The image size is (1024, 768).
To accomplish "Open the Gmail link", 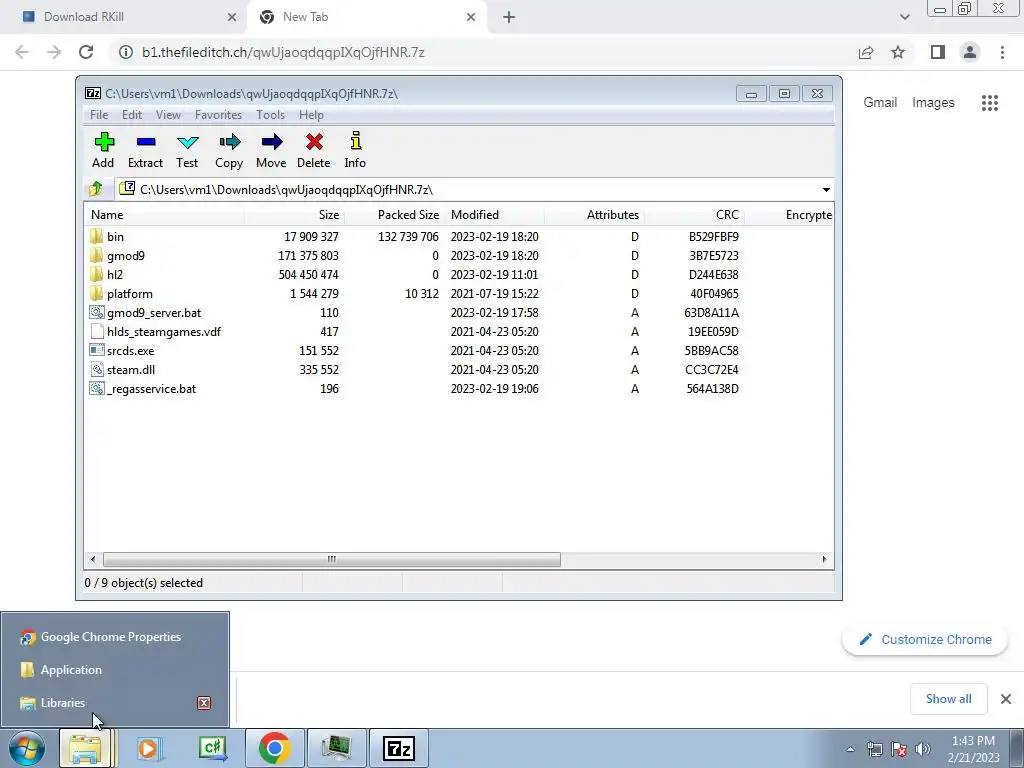I will (x=880, y=103).
